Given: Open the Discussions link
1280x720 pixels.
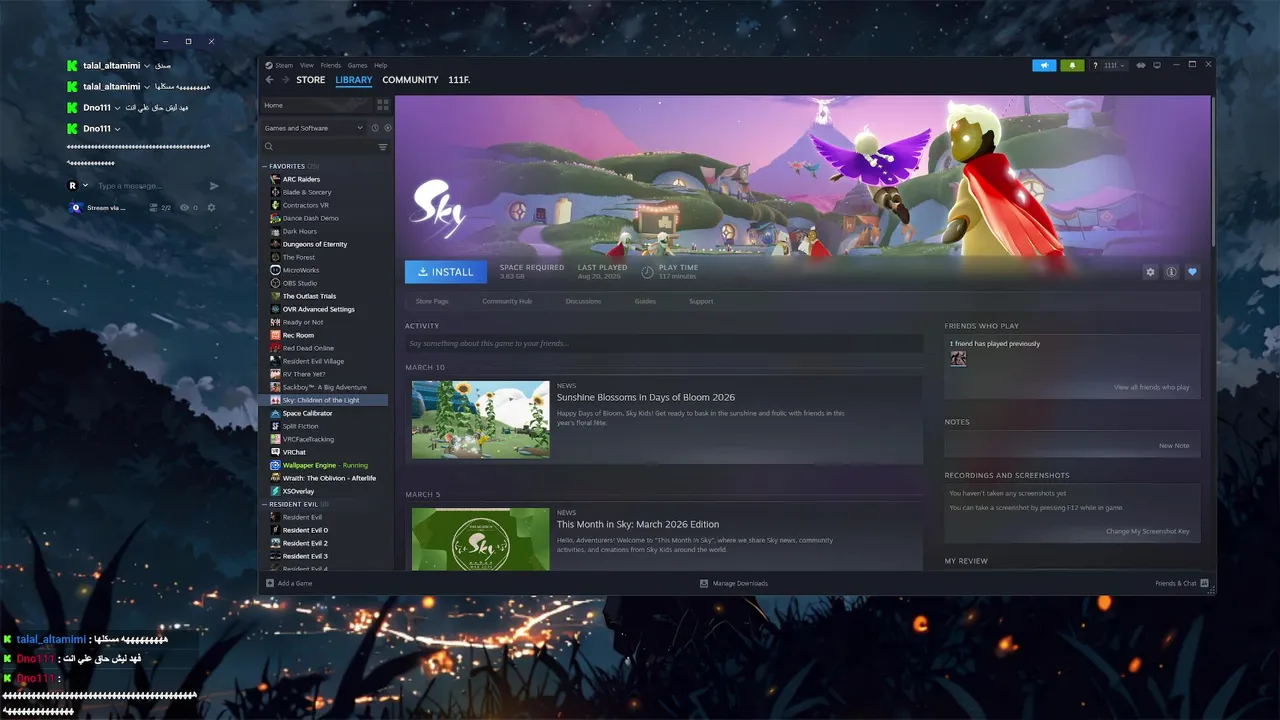Looking at the screenshot, I should click(583, 301).
